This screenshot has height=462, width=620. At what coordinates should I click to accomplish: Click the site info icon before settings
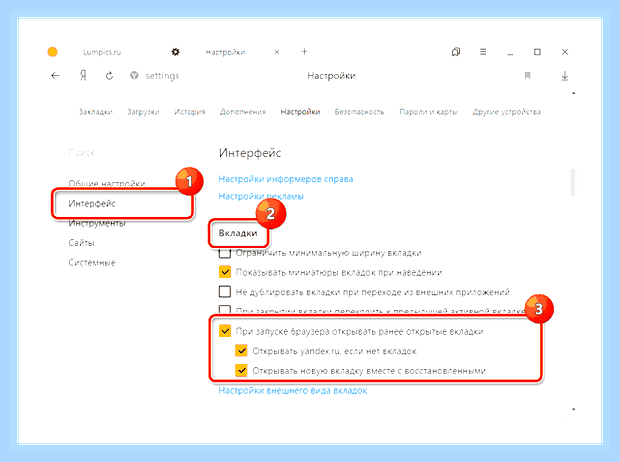[x=134, y=75]
